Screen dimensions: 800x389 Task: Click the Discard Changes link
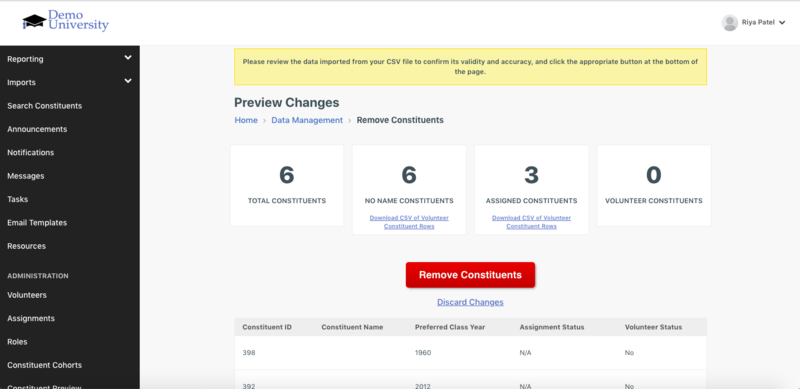click(470, 302)
